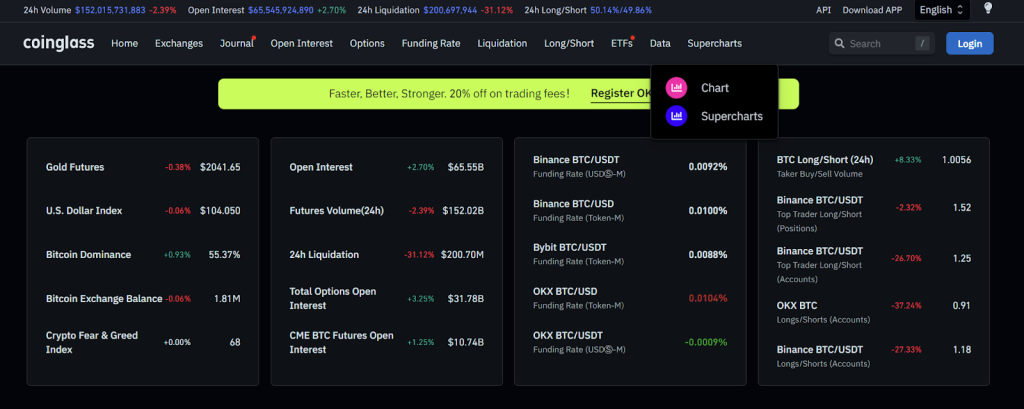Open CME BTC Futures Open Interest row
This screenshot has width=1024, height=409.
point(387,342)
